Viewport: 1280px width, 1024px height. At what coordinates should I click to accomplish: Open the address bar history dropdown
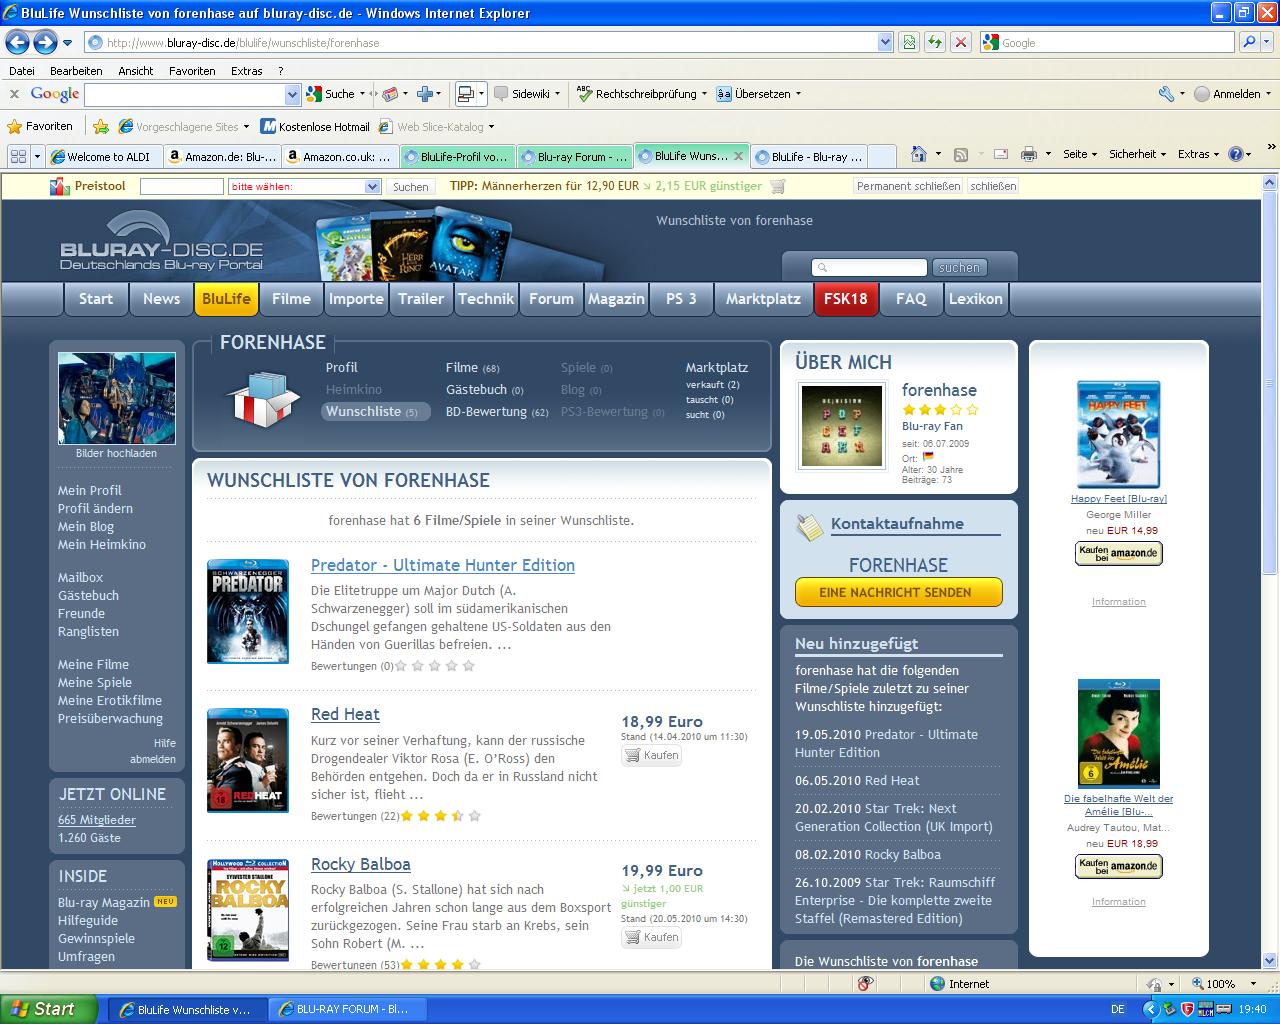885,42
